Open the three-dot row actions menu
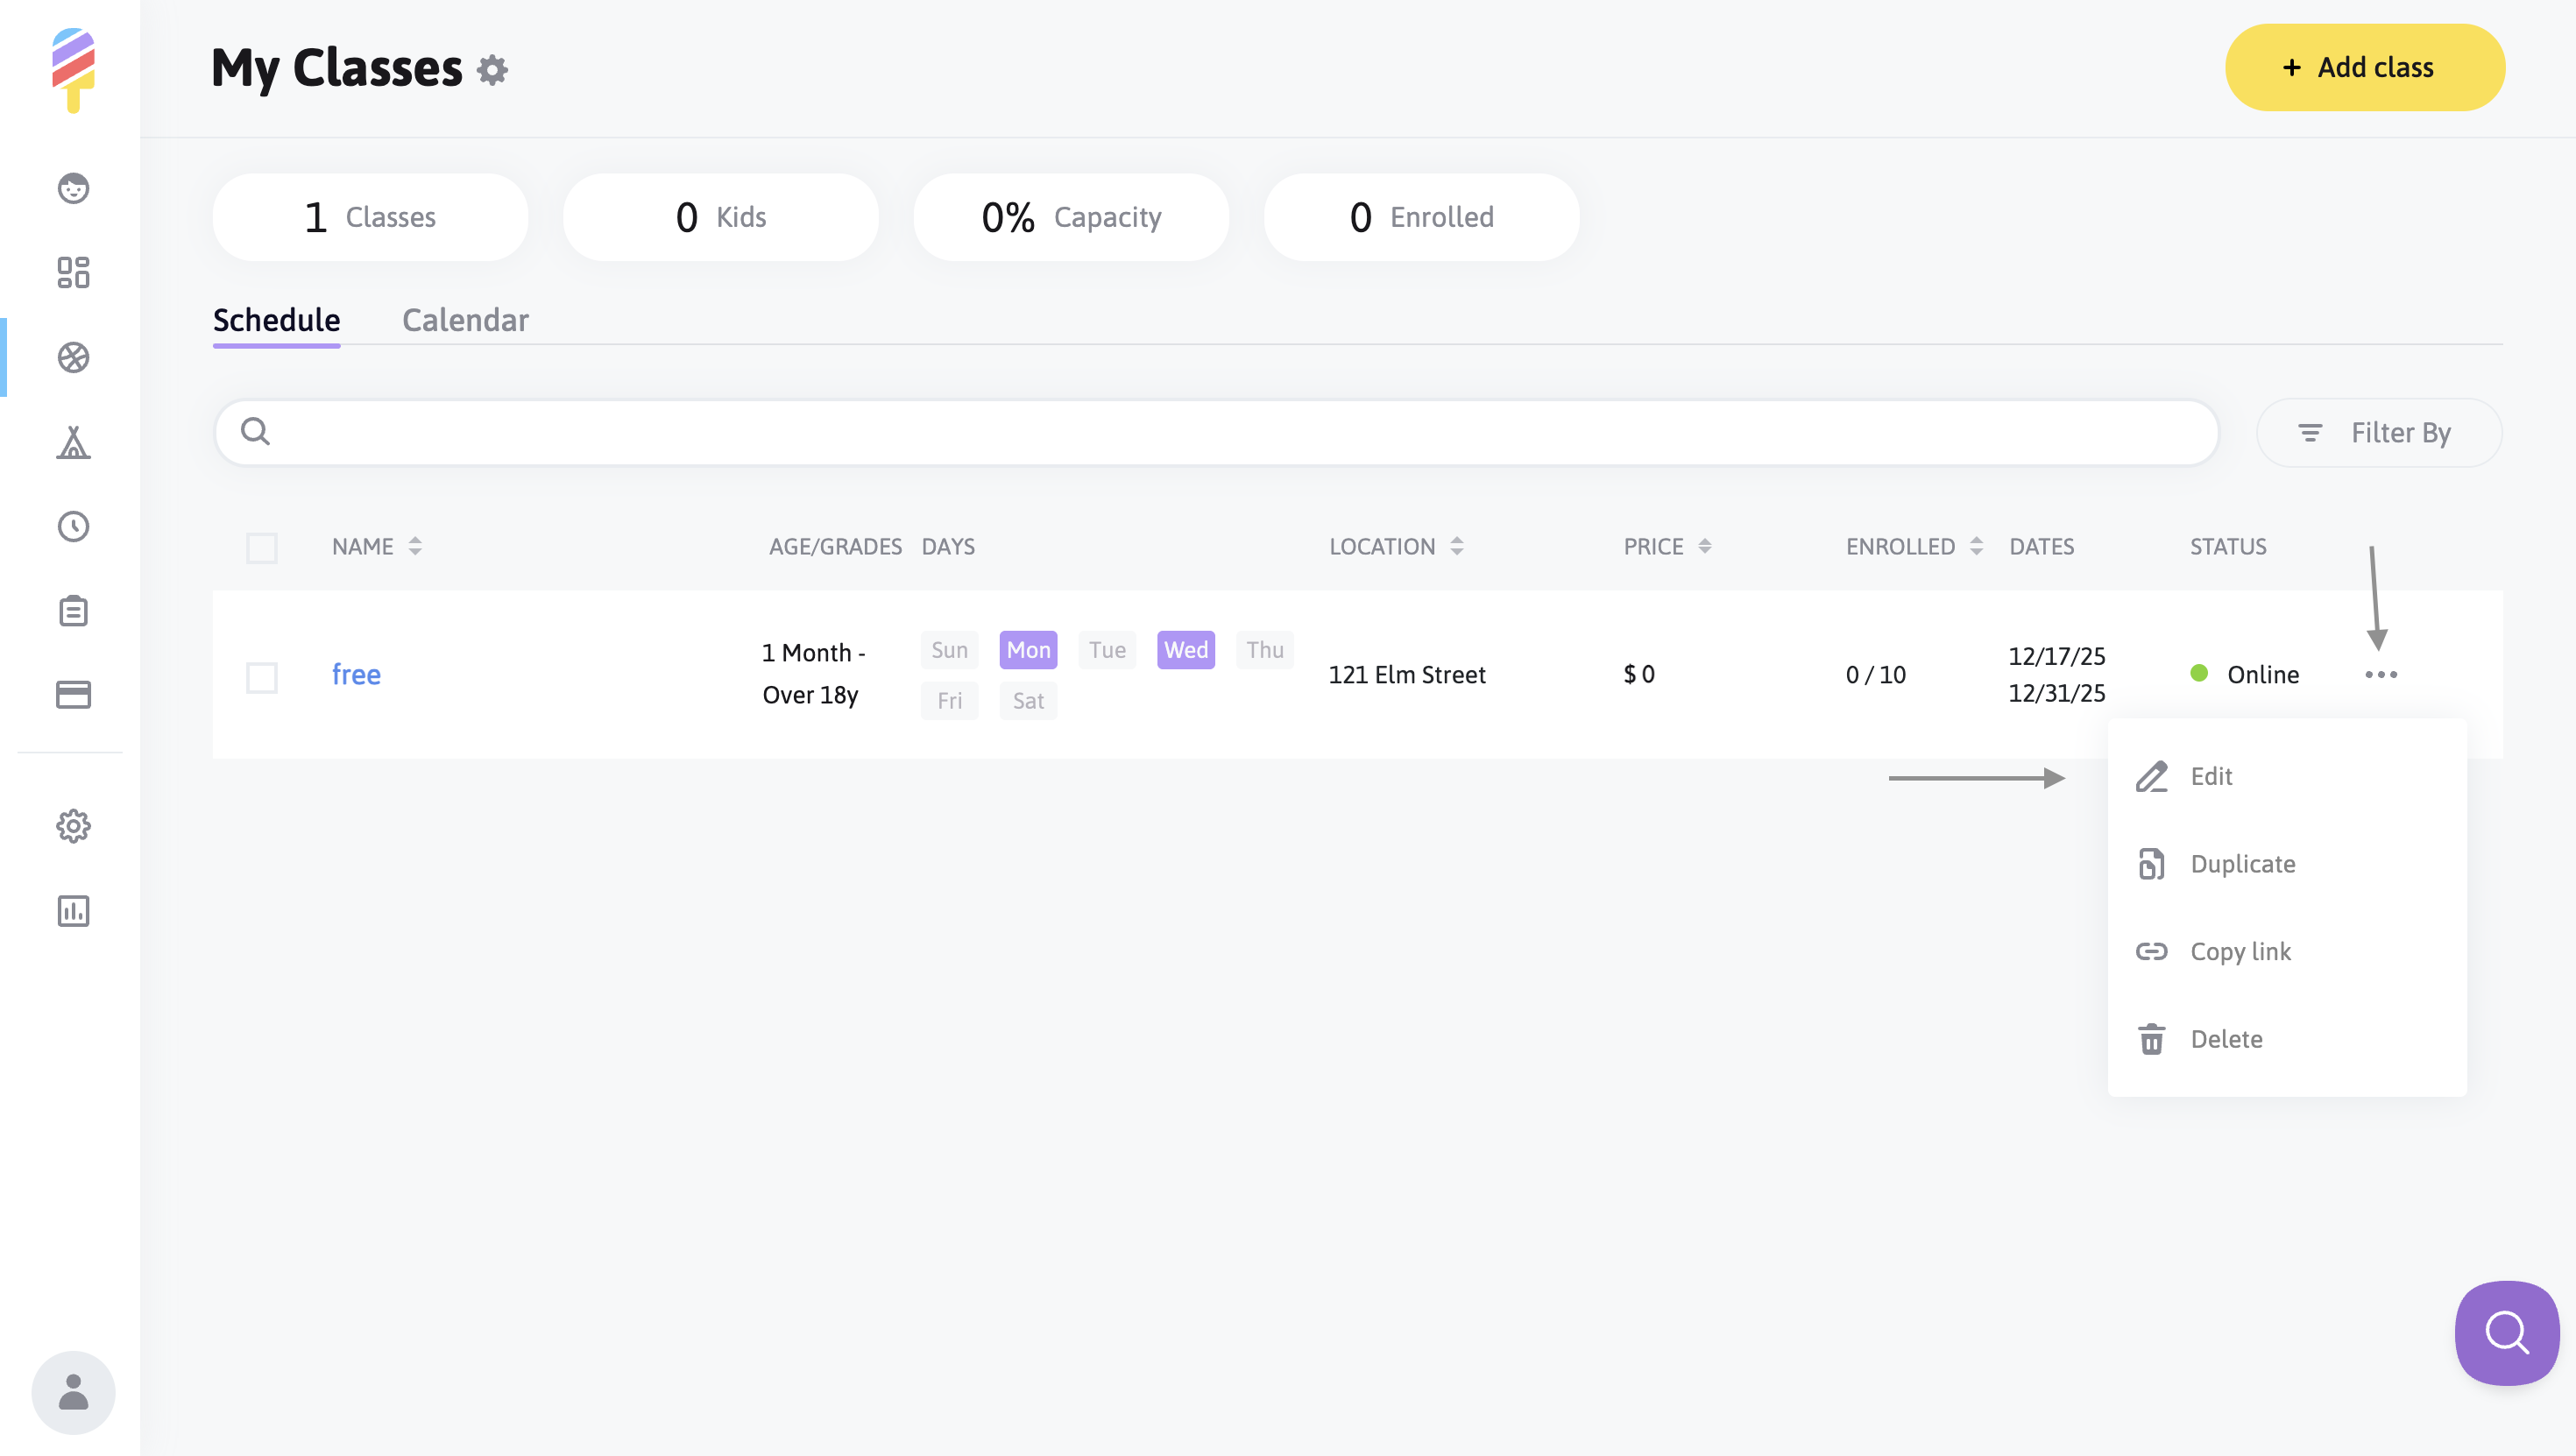Viewport: 2576px width, 1456px height. click(x=2380, y=675)
